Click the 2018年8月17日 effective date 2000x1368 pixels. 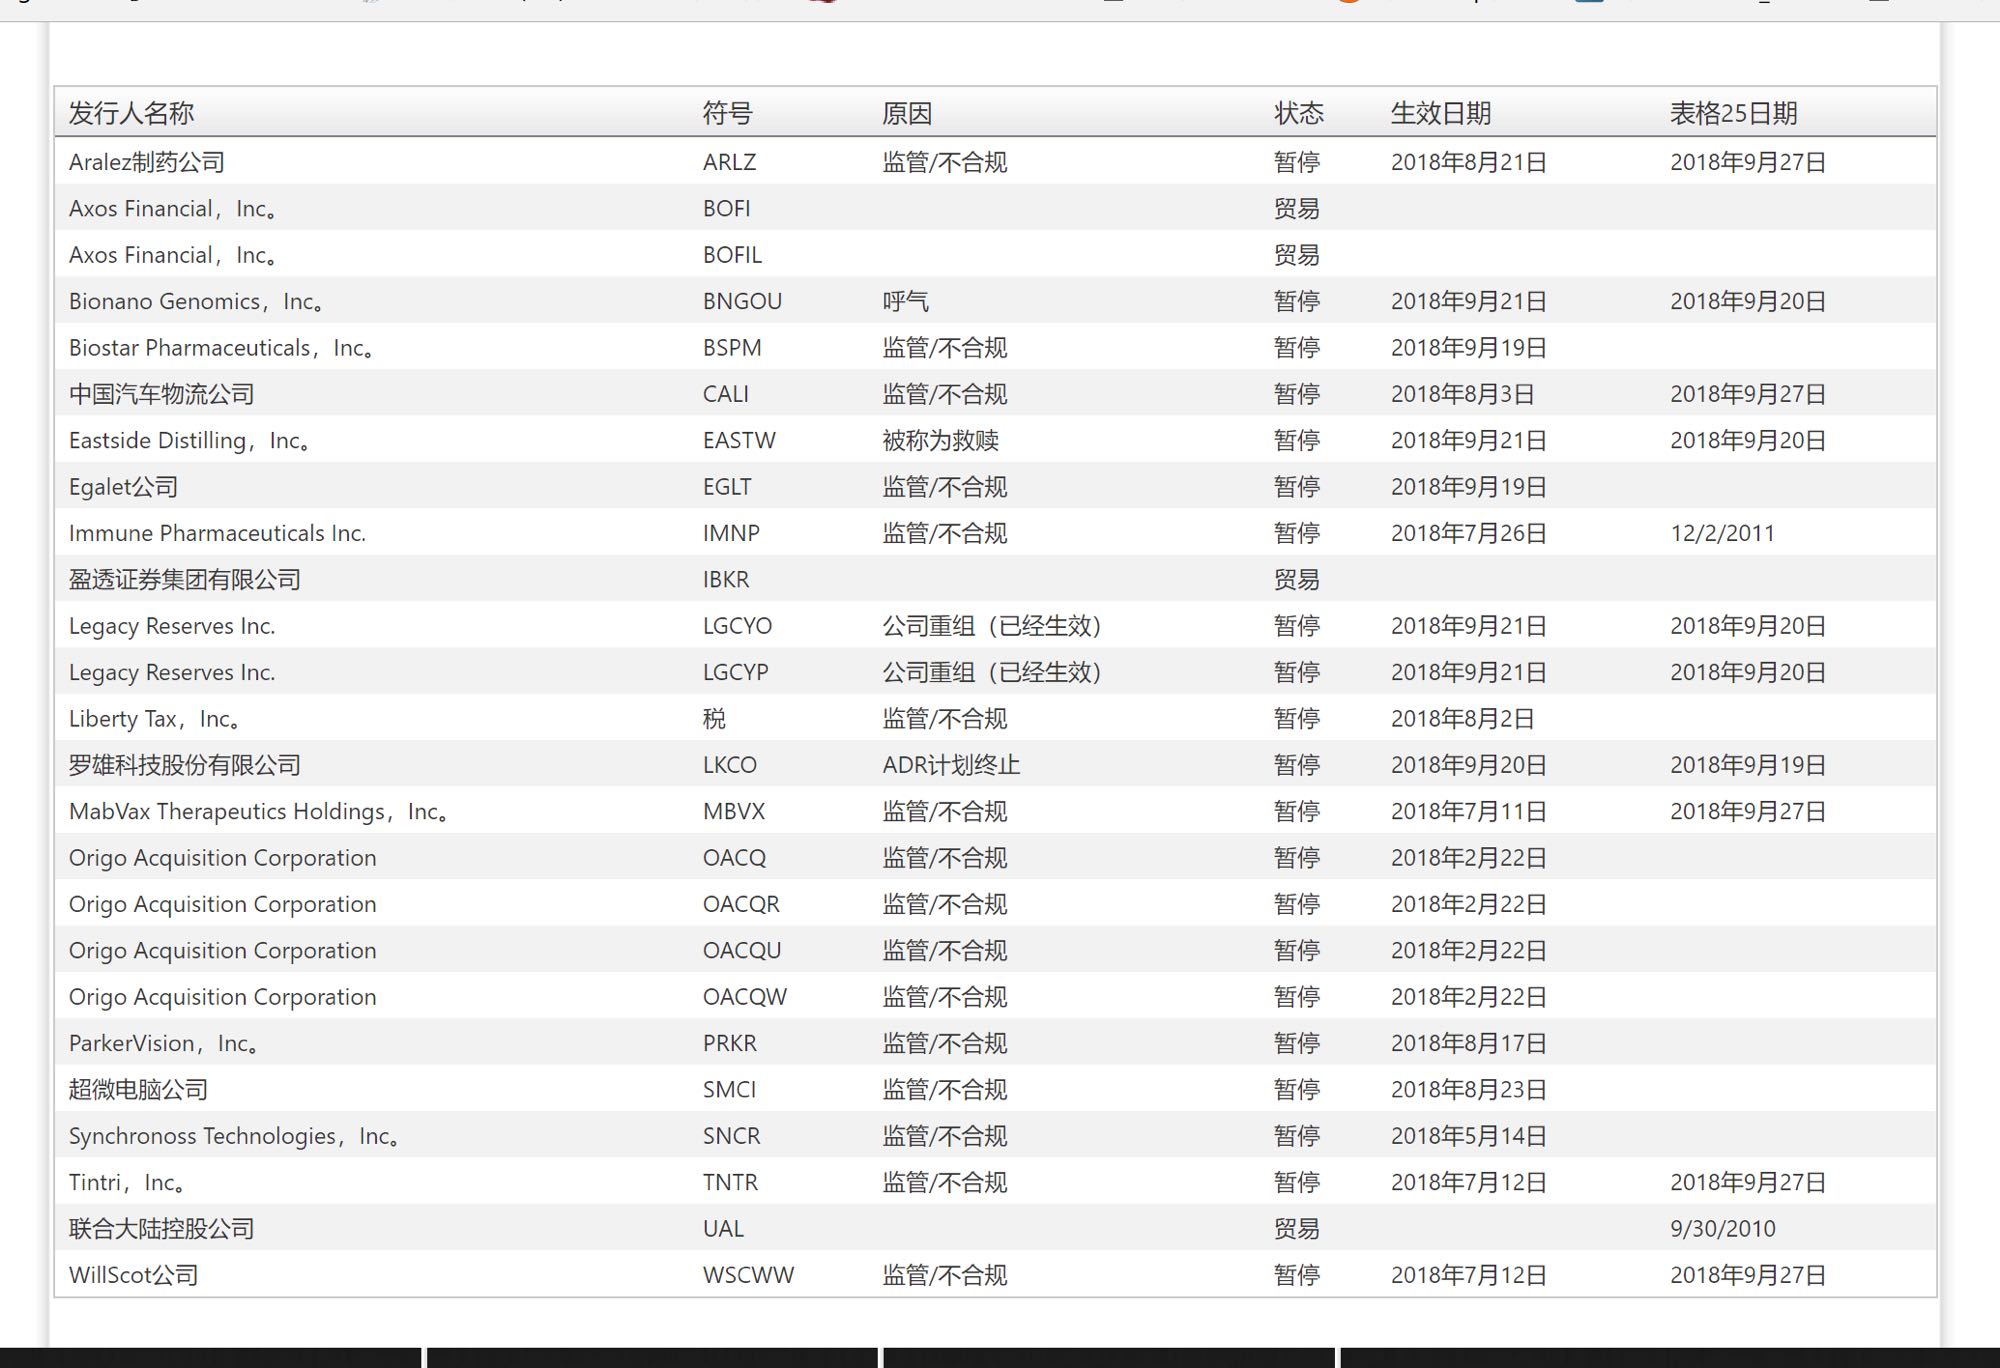[x=1468, y=1043]
